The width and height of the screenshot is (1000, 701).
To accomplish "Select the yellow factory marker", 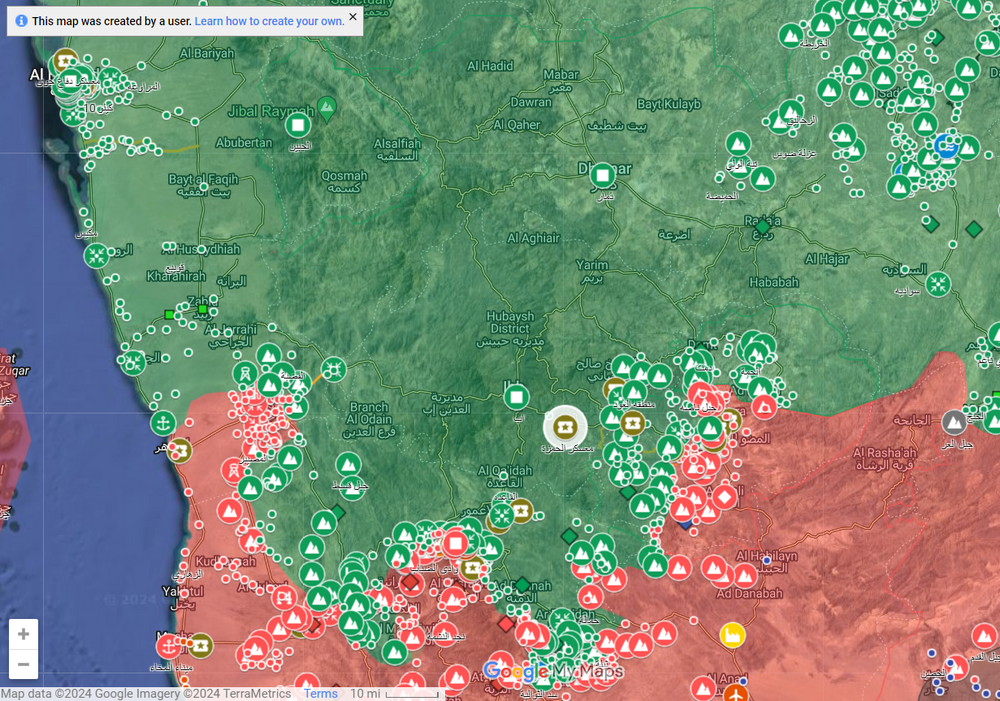I will pos(733,635).
